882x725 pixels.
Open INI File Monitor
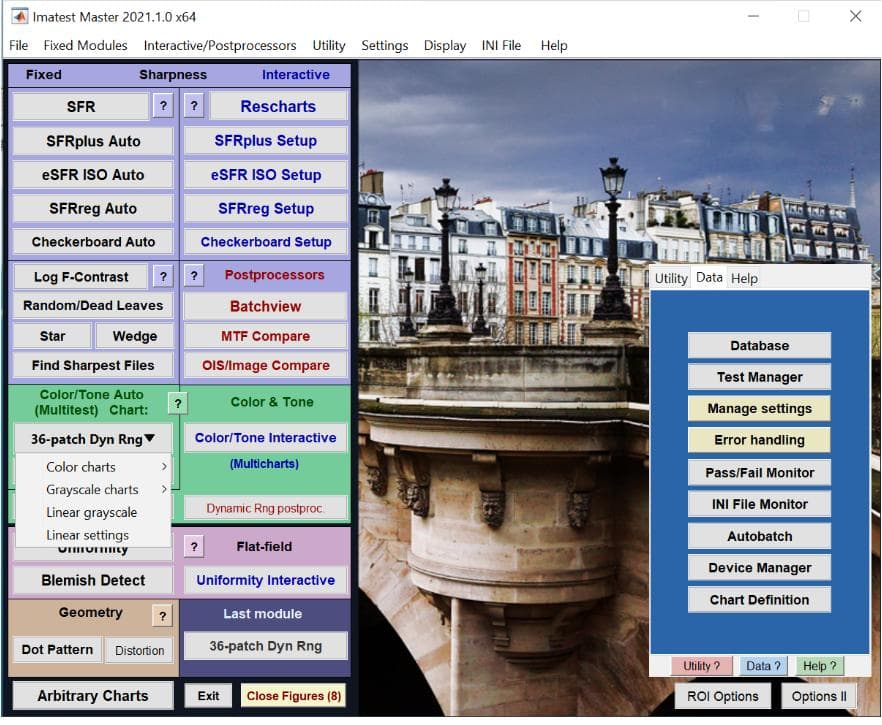click(759, 504)
